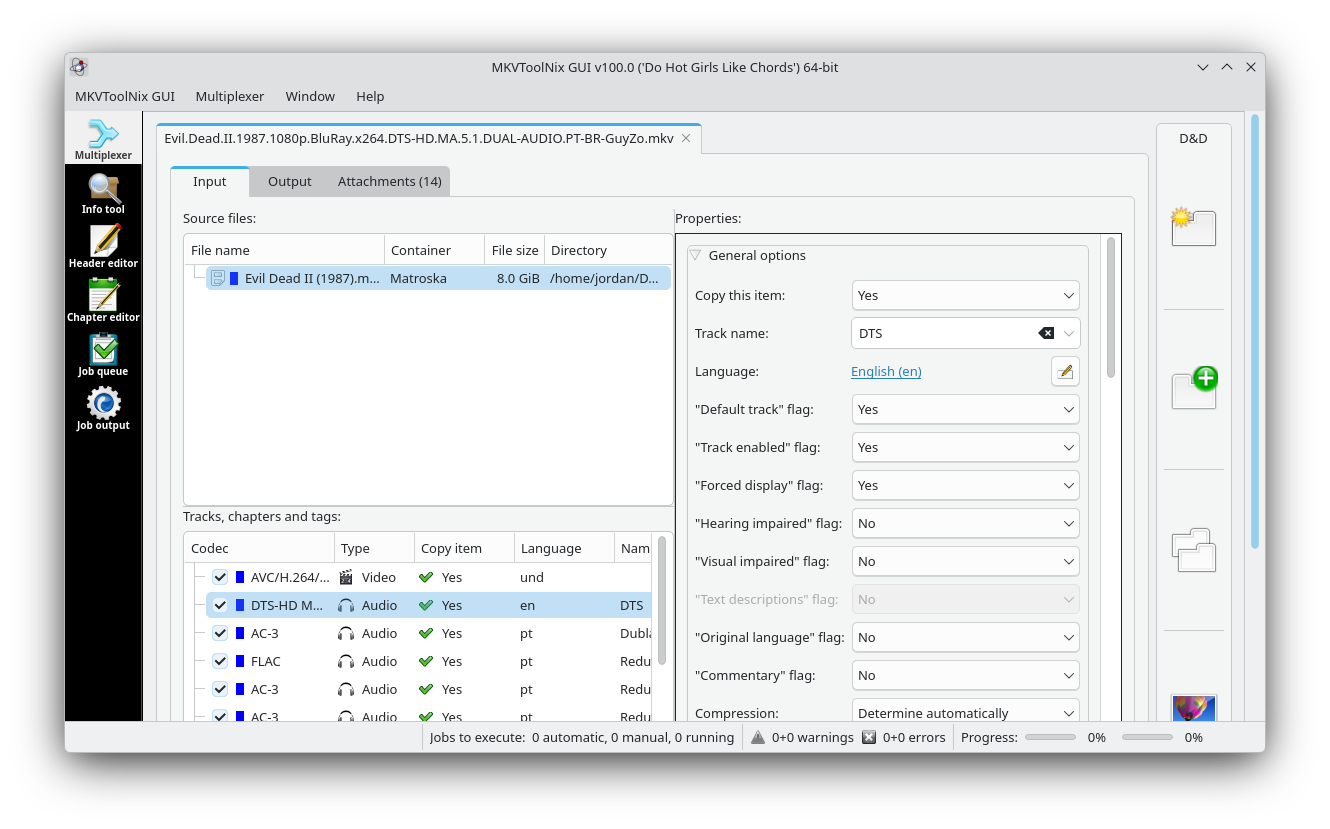Click the warnings triangle icon in status bar
The width and height of the screenshot is (1330, 829).
[758, 737]
